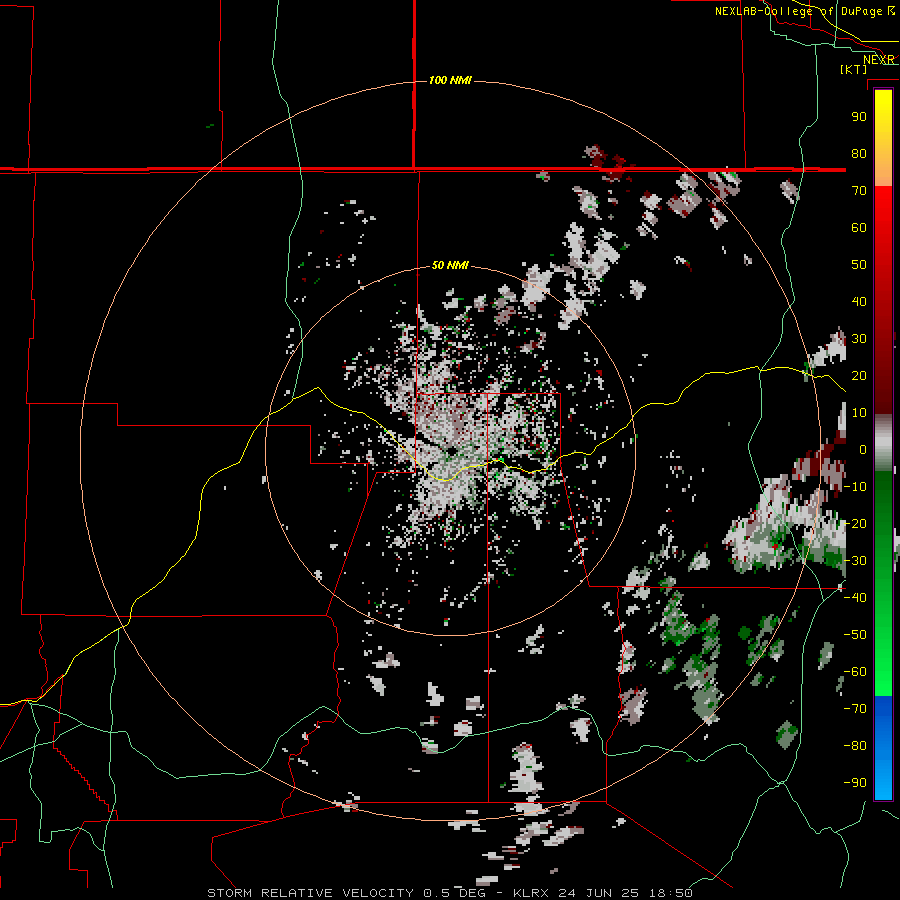The width and height of the screenshot is (900, 900).
Task: Pick the blue bottom segment of the color bar
Action: coord(883,747)
